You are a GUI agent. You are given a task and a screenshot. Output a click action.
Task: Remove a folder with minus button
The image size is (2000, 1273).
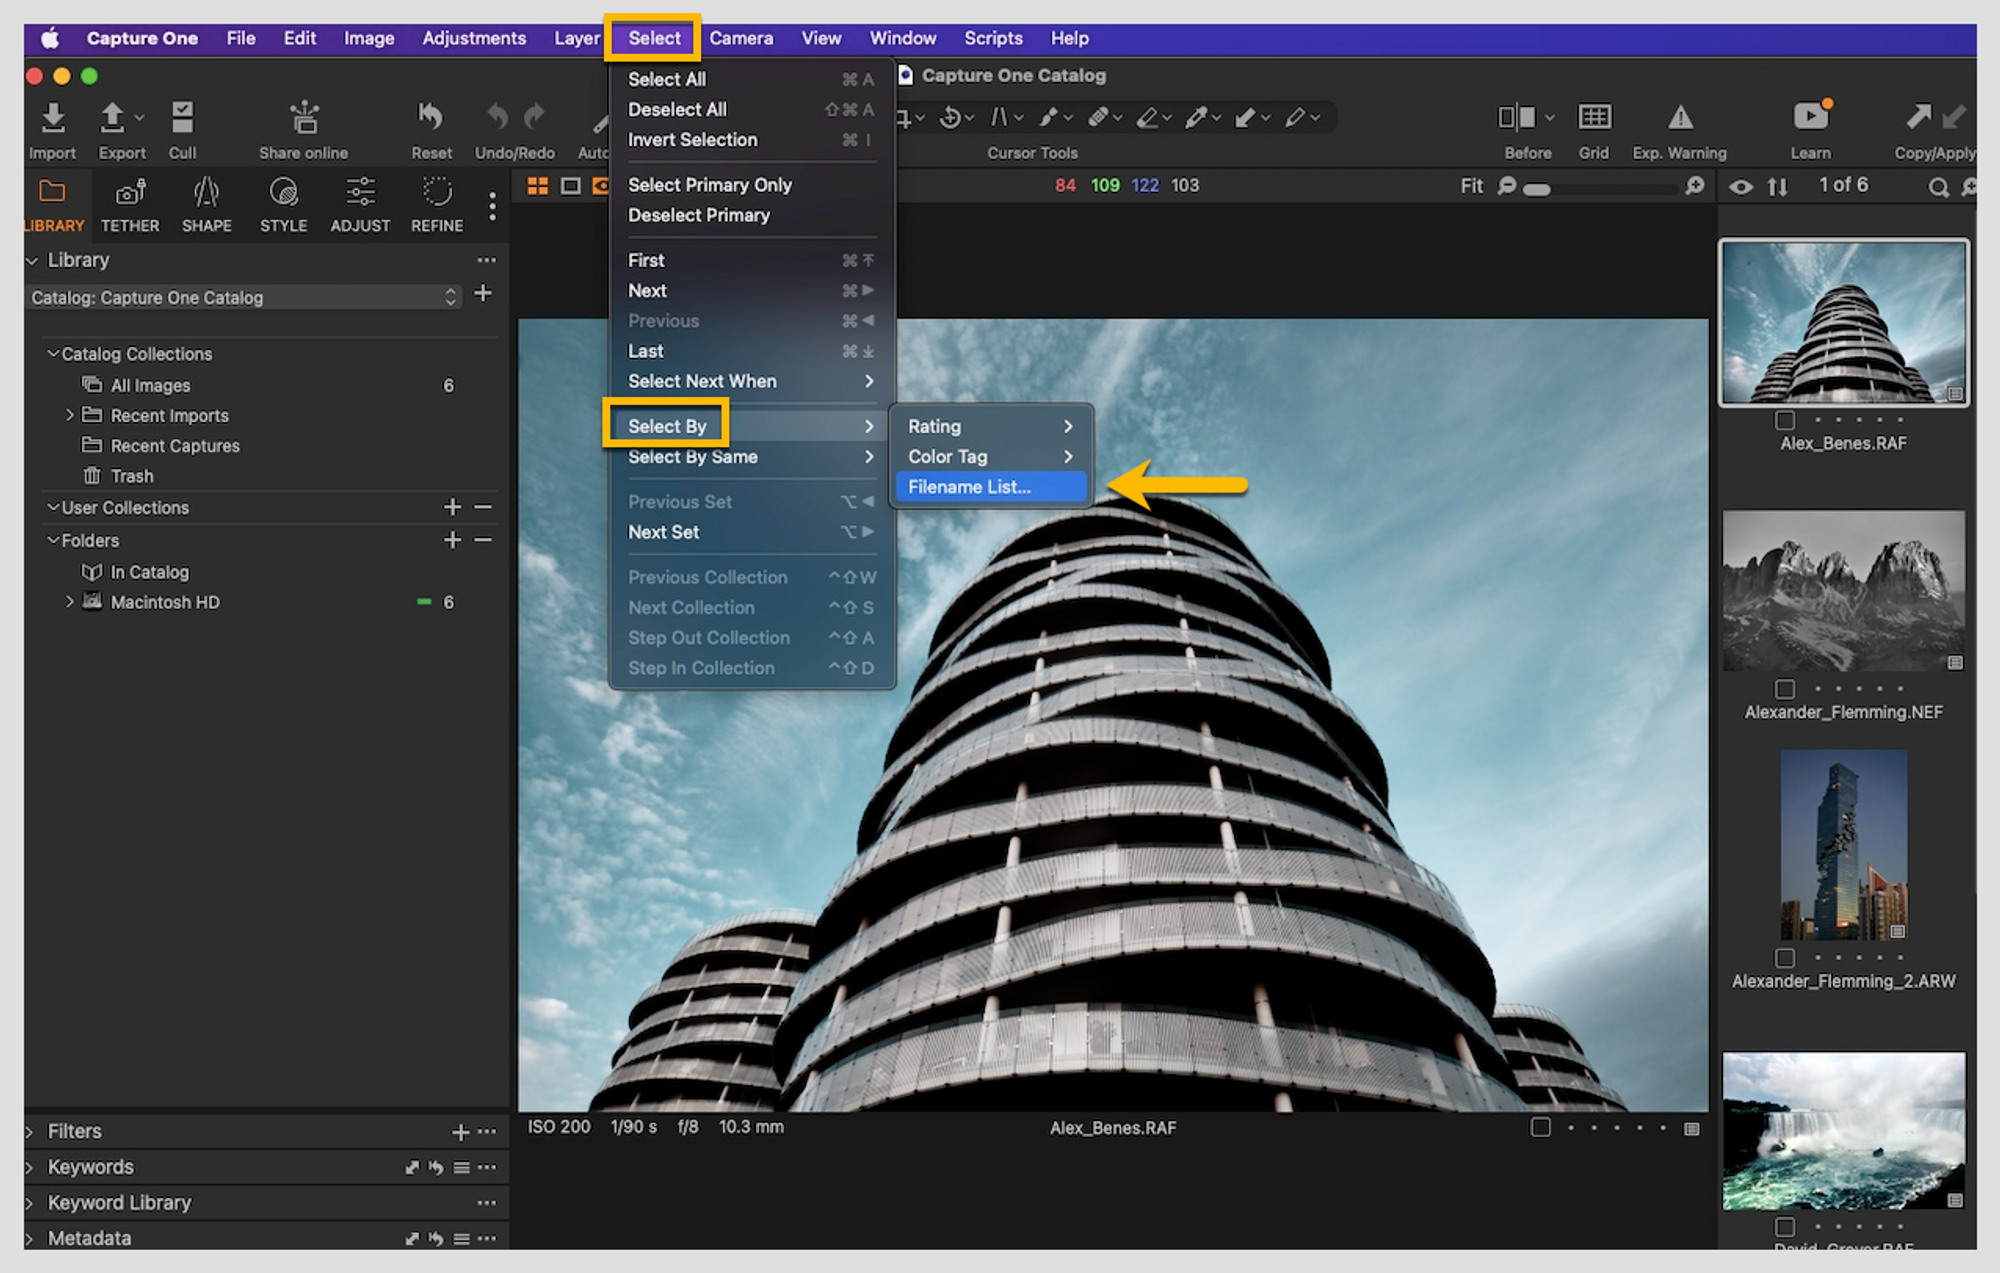tap(483, 540)
